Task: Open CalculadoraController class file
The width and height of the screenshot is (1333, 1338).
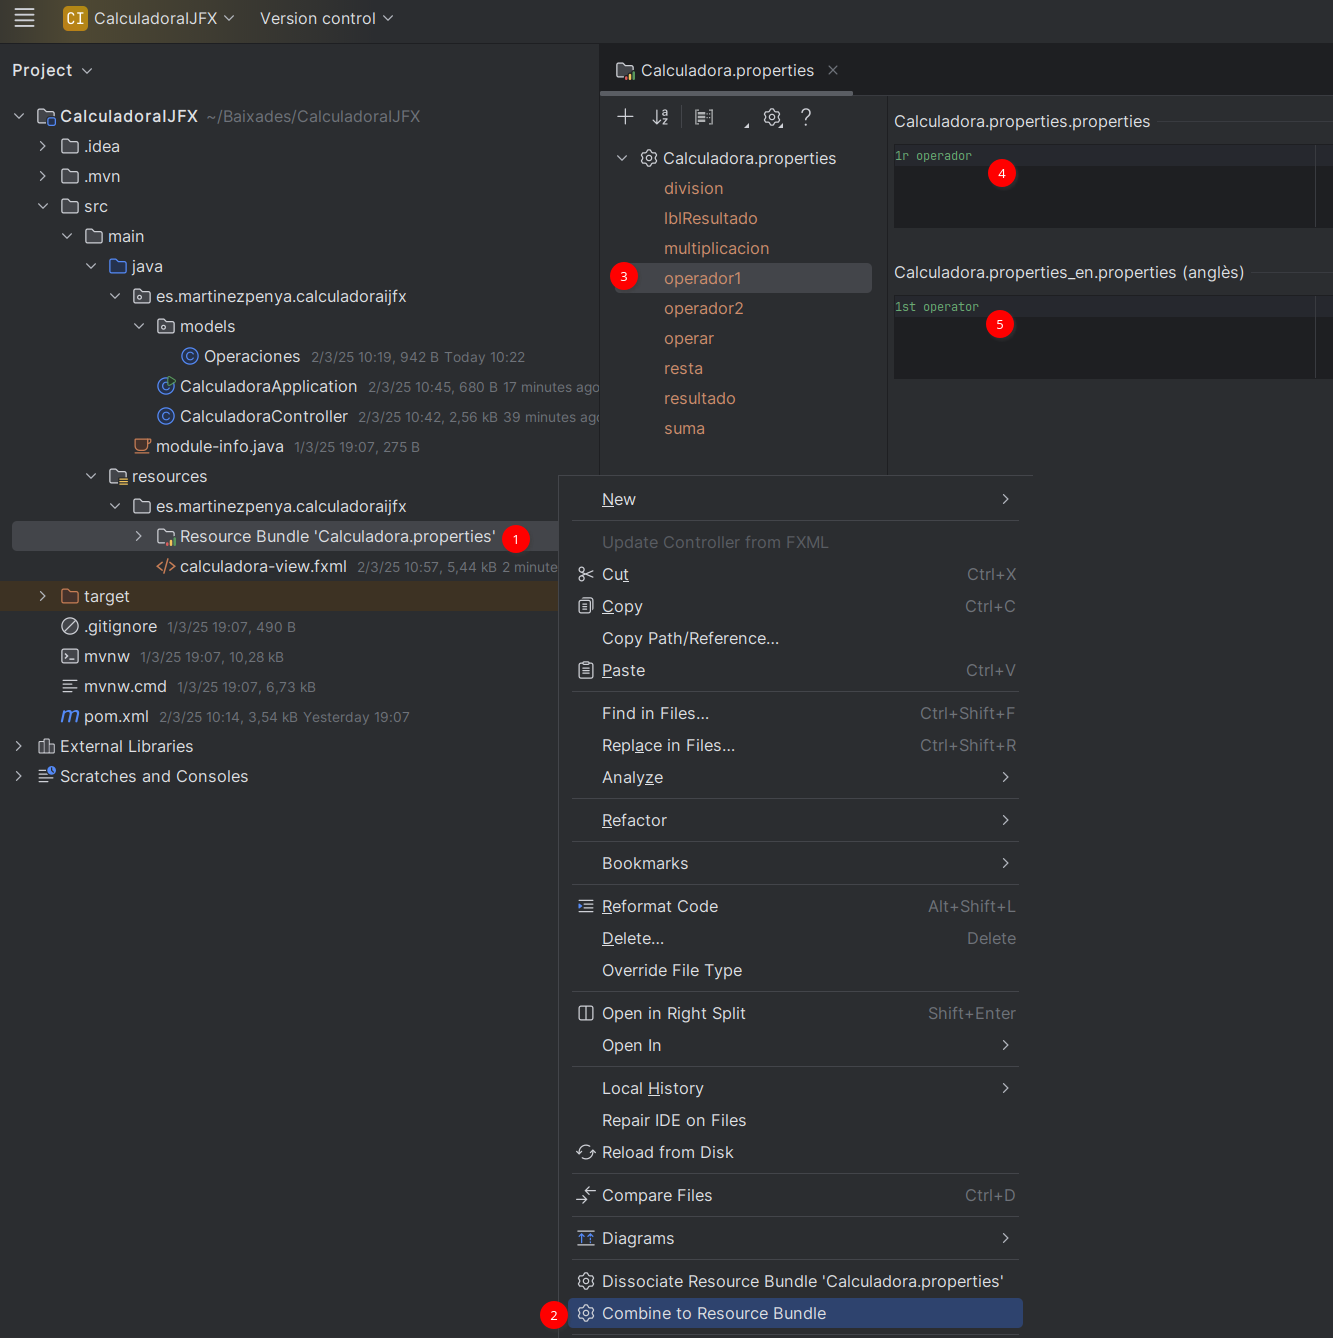Action: tap(263, 416)
